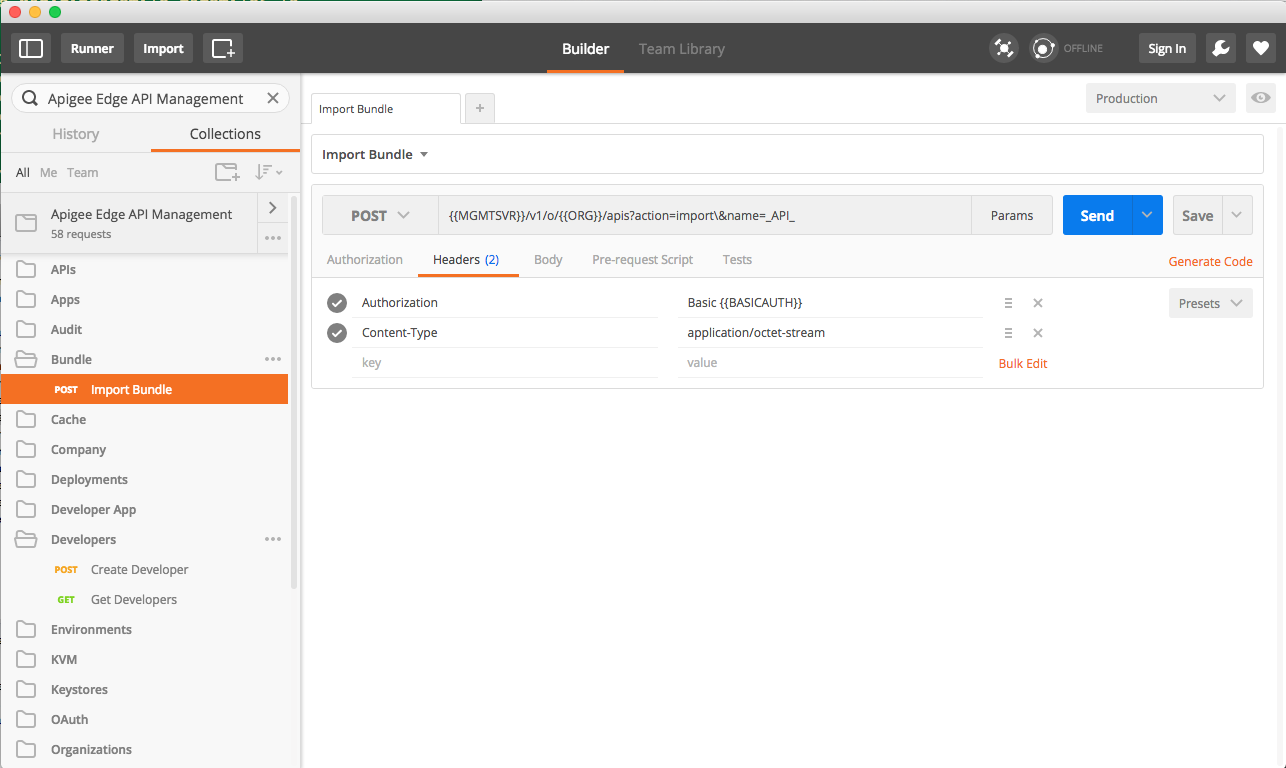Click Generate Code link
This screenshot has height=768, width=1286.
(1210, 261)
